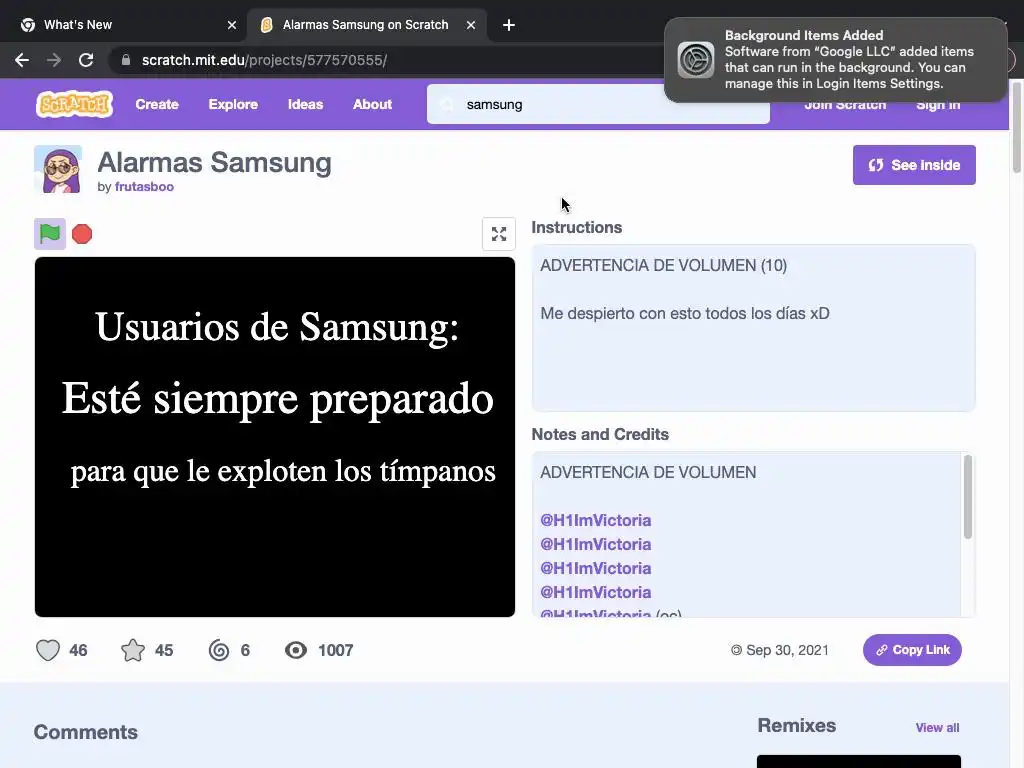1024x768 pixels.
Task: Open the Ideas menu item
Action: pos(306,104)
